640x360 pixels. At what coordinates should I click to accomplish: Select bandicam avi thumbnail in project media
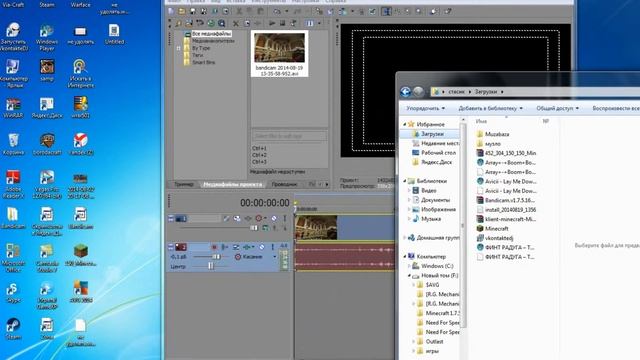[280, 54]
